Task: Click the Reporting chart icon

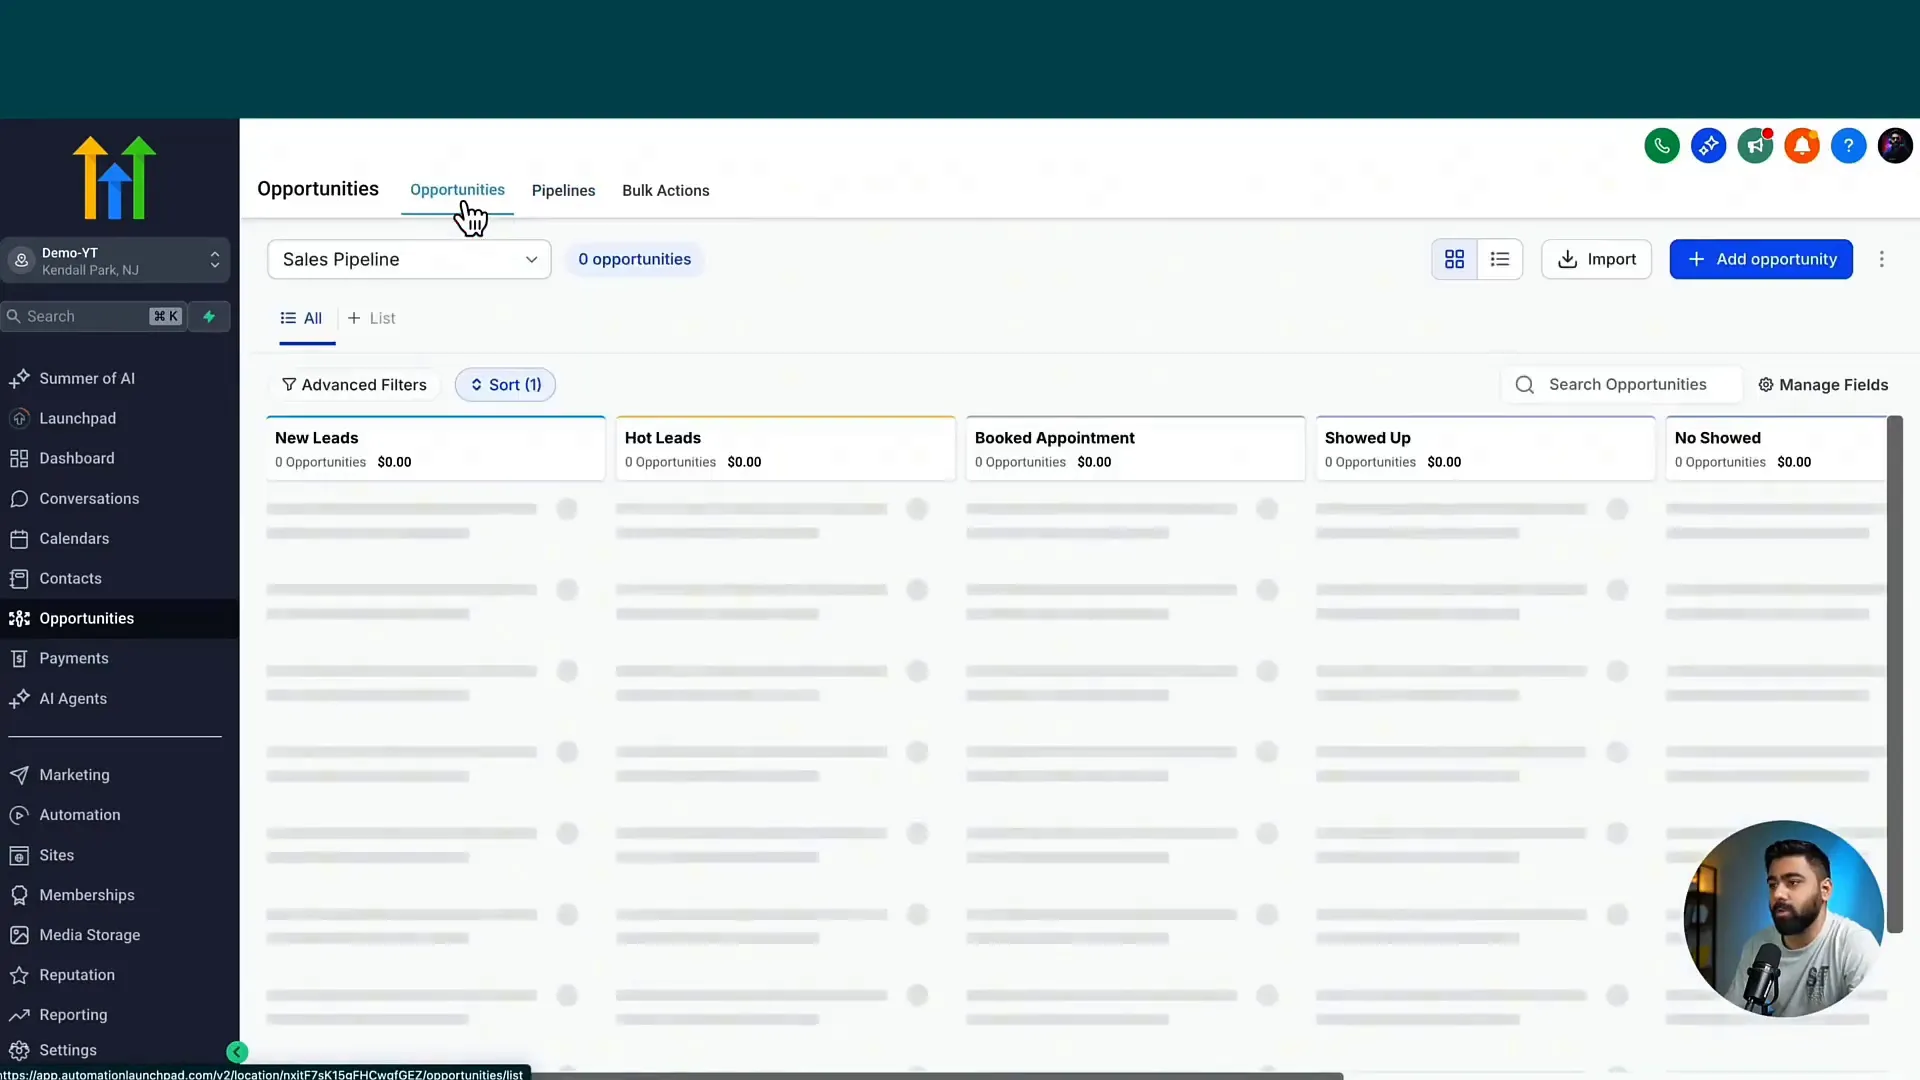Action: (x=19, y=1015)
